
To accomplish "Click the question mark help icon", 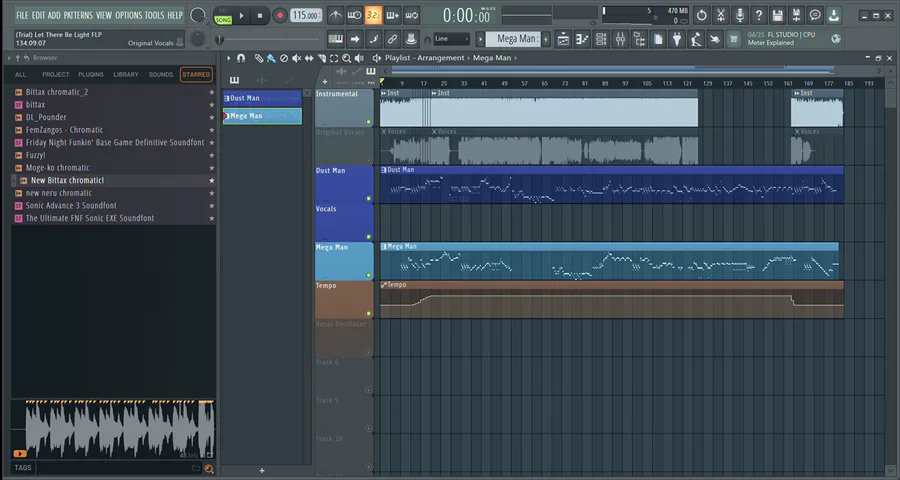I will click(759, 16).
